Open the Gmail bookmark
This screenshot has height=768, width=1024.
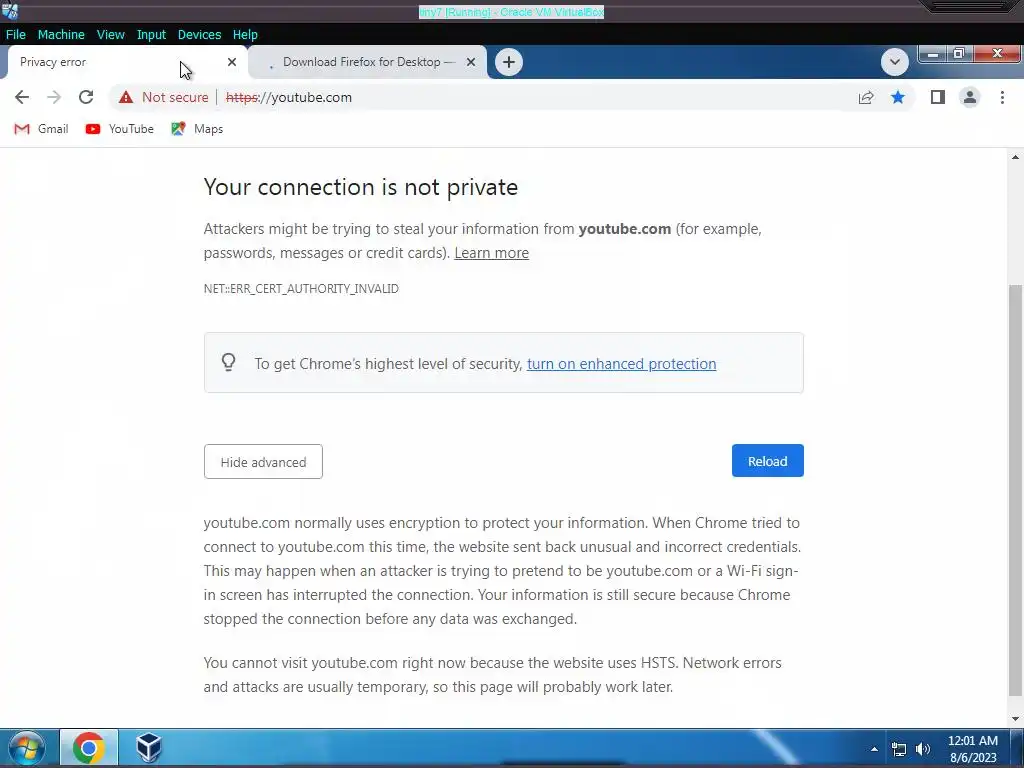coord(41,129)
